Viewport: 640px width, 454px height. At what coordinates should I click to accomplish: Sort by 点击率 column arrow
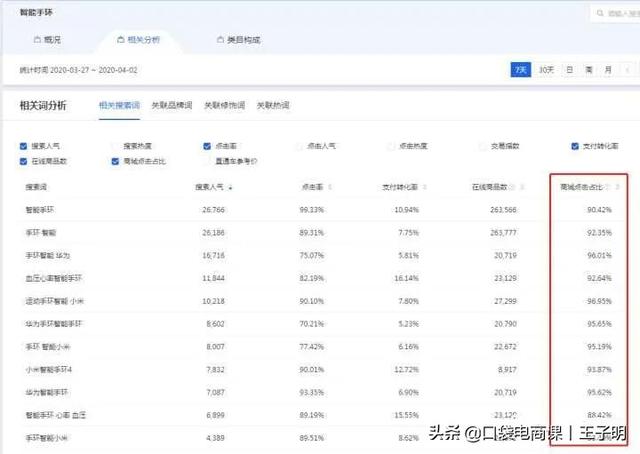point(330,187)
